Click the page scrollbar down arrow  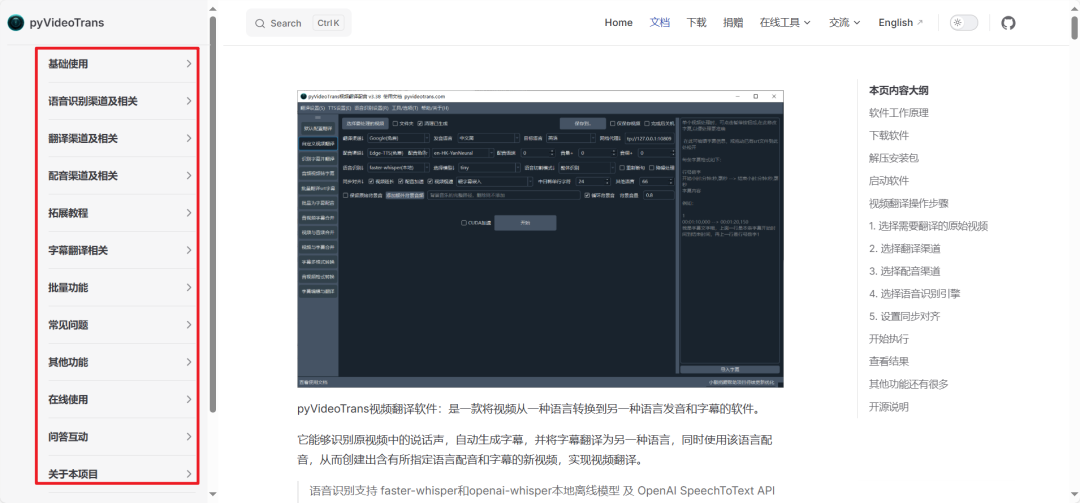click(x=1074, y=493)
